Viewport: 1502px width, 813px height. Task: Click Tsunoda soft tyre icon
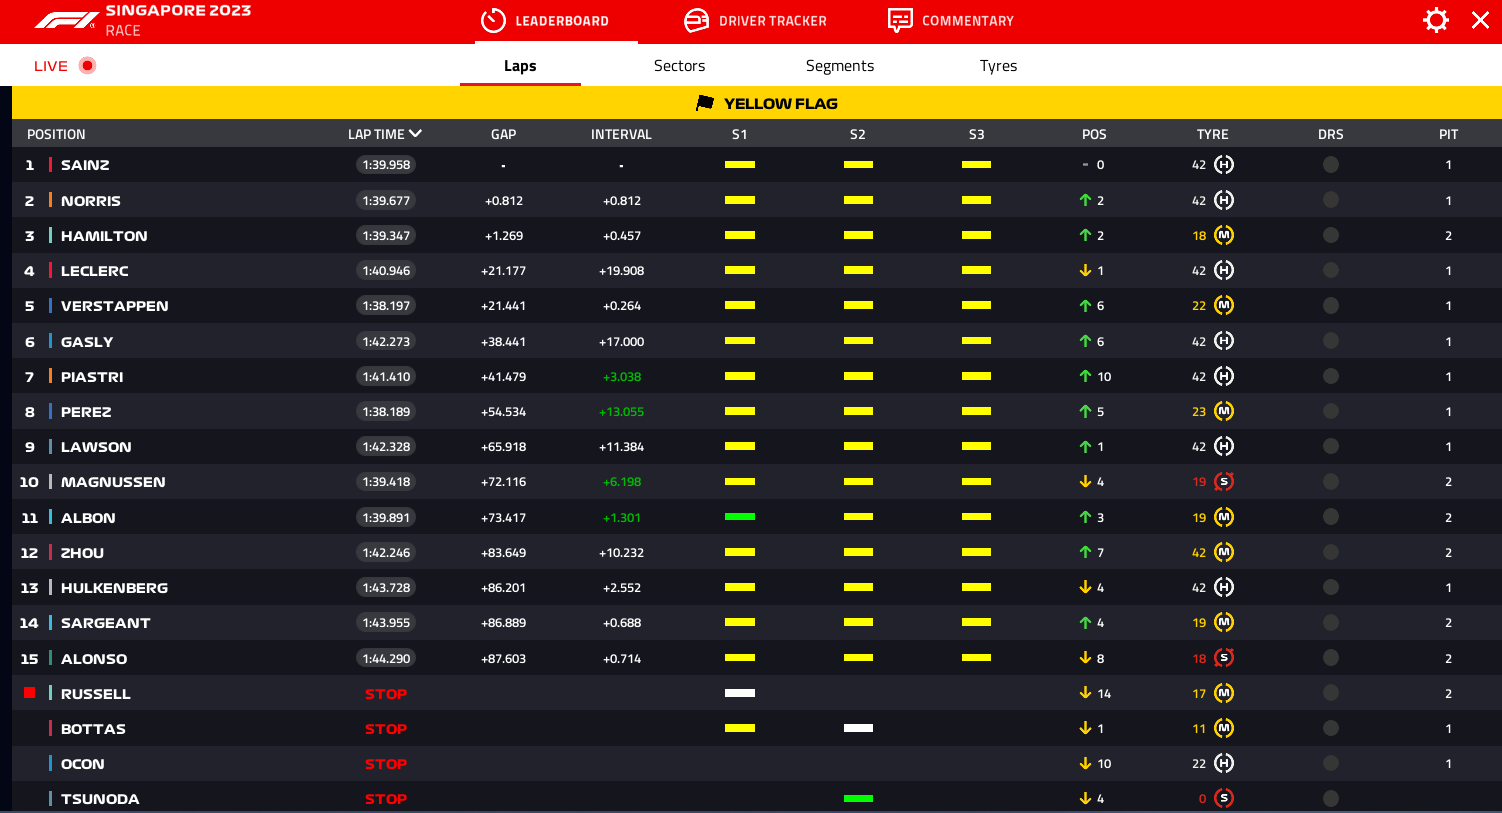[1224, 798]
